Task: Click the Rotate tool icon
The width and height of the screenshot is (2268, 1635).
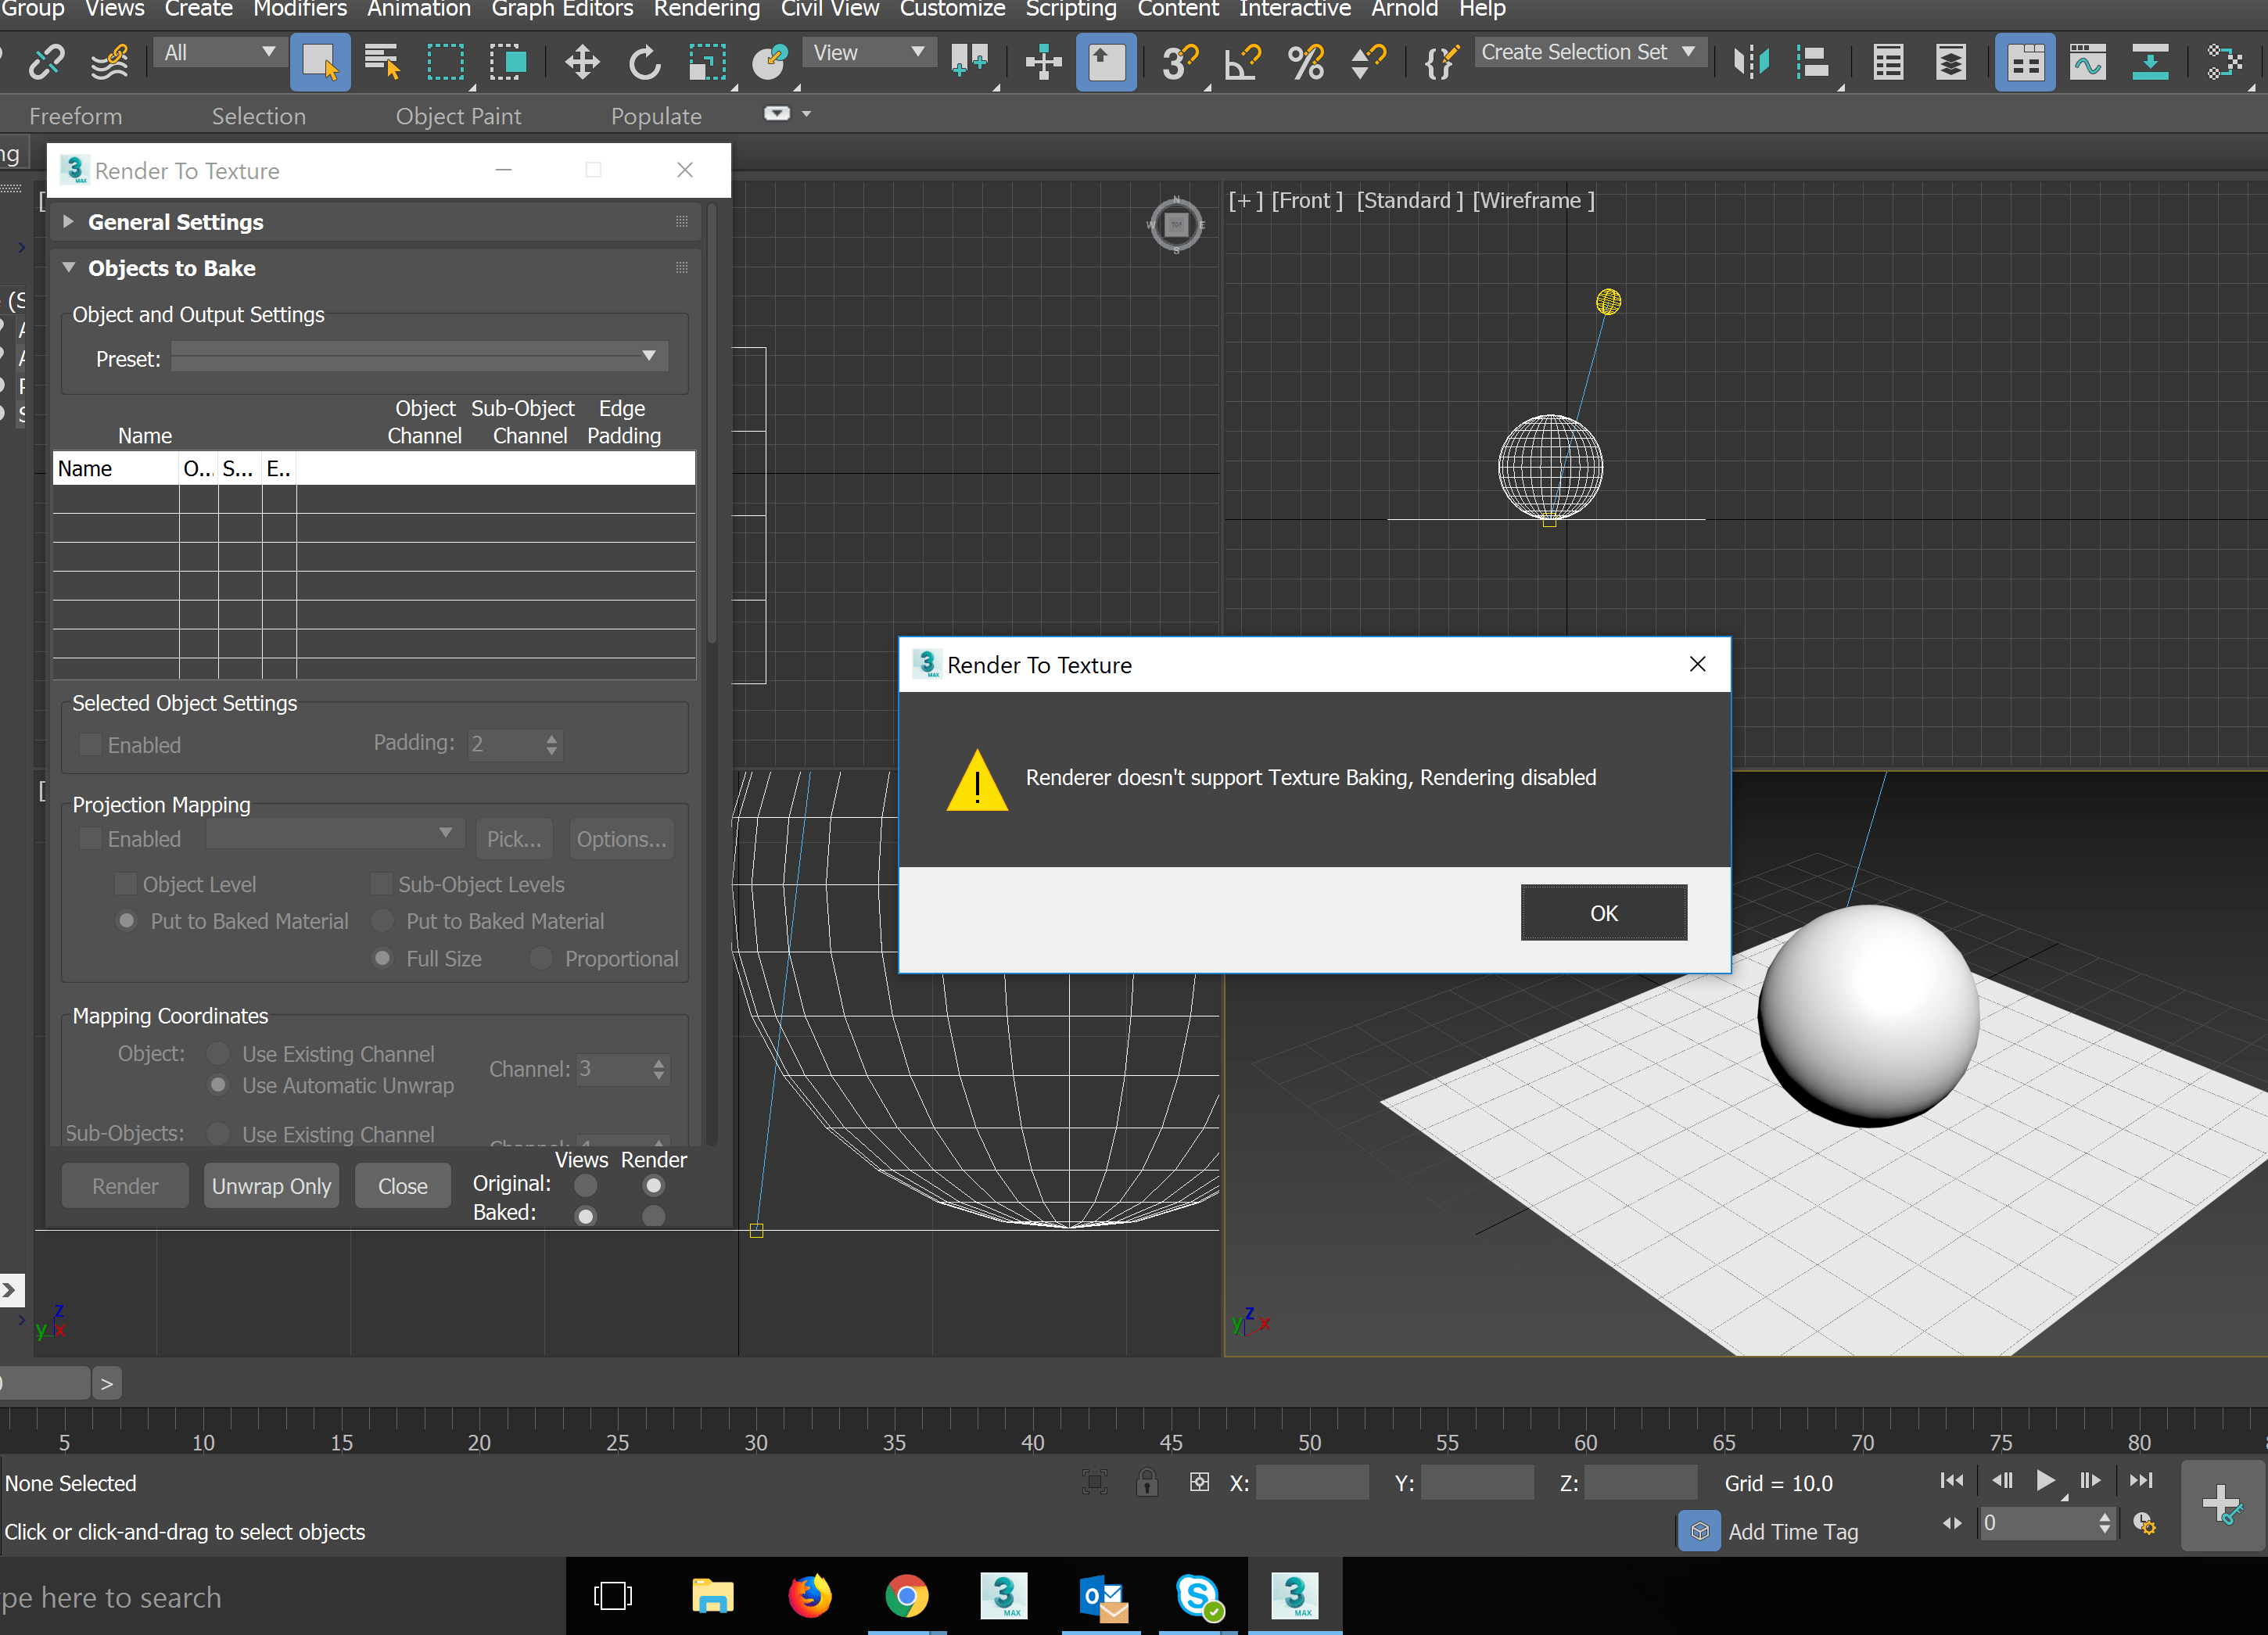Action: [x=644, y=63]
